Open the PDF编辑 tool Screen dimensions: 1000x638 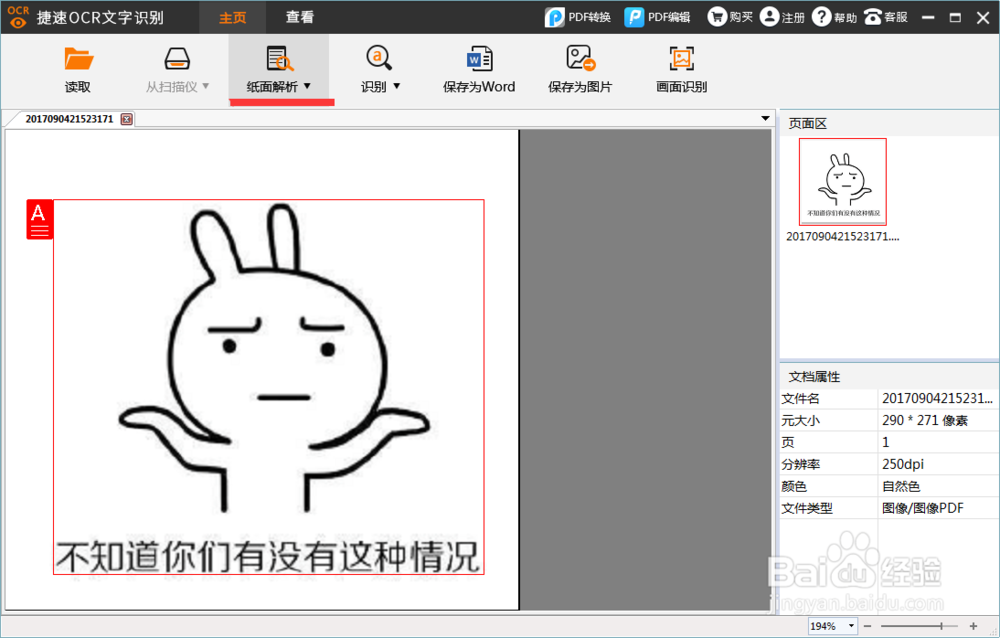coord(657,17)
